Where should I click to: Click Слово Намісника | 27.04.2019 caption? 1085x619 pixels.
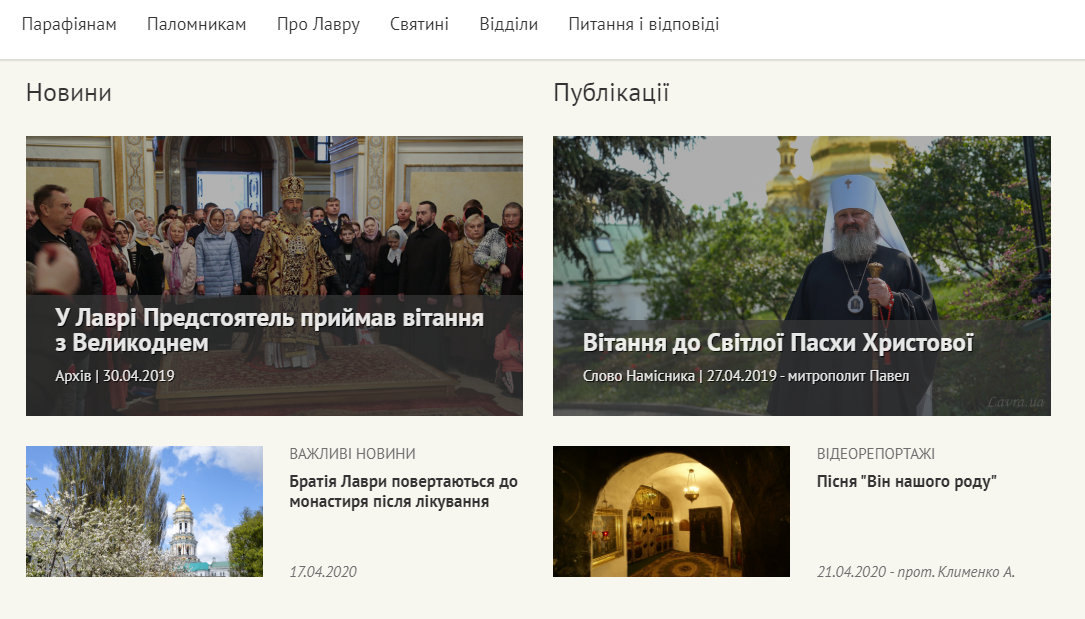click(x=746, y=376)
